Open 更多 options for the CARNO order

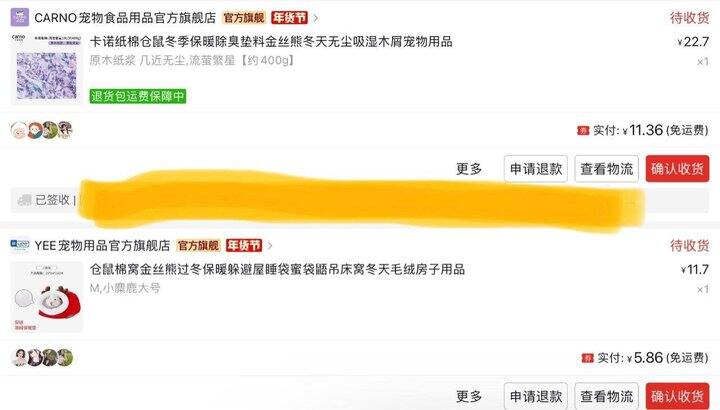click(x=469, y=169)
